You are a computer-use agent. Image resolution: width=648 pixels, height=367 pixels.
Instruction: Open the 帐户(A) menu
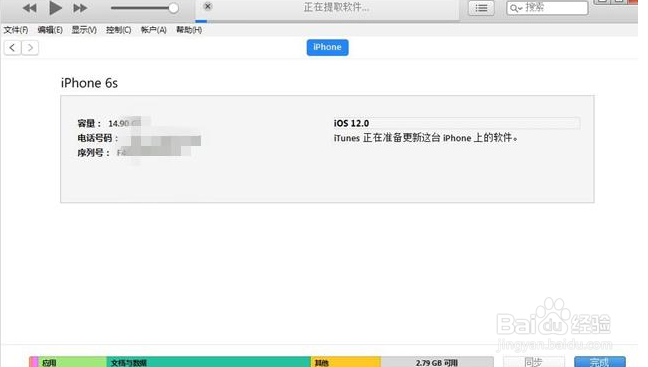pos(153,30)
